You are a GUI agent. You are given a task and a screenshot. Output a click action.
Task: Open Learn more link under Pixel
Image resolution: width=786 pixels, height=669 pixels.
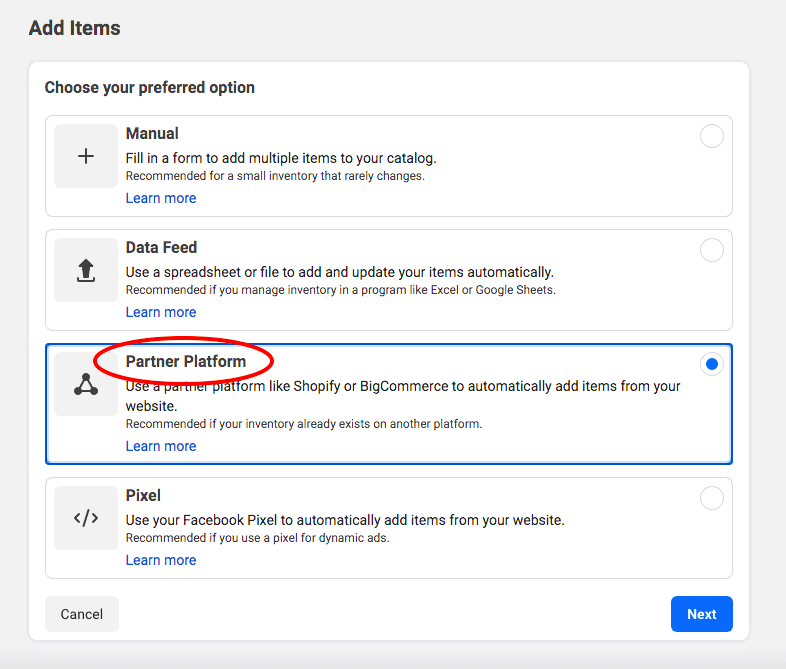point(161,560)
